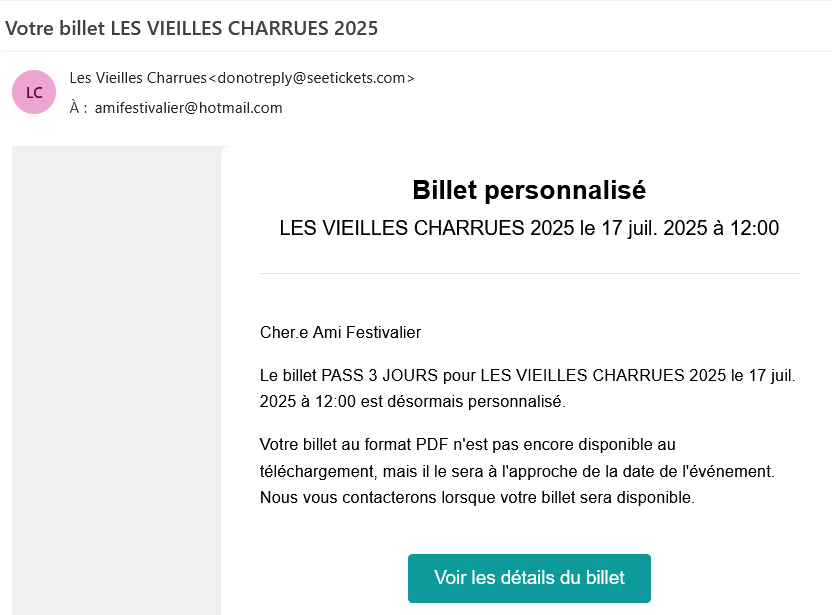The width and height of the screenshot is (832, 615).
Task: Click the greeting 'Cher.e Ami Festivalier'
Action: tap(340, 332)
